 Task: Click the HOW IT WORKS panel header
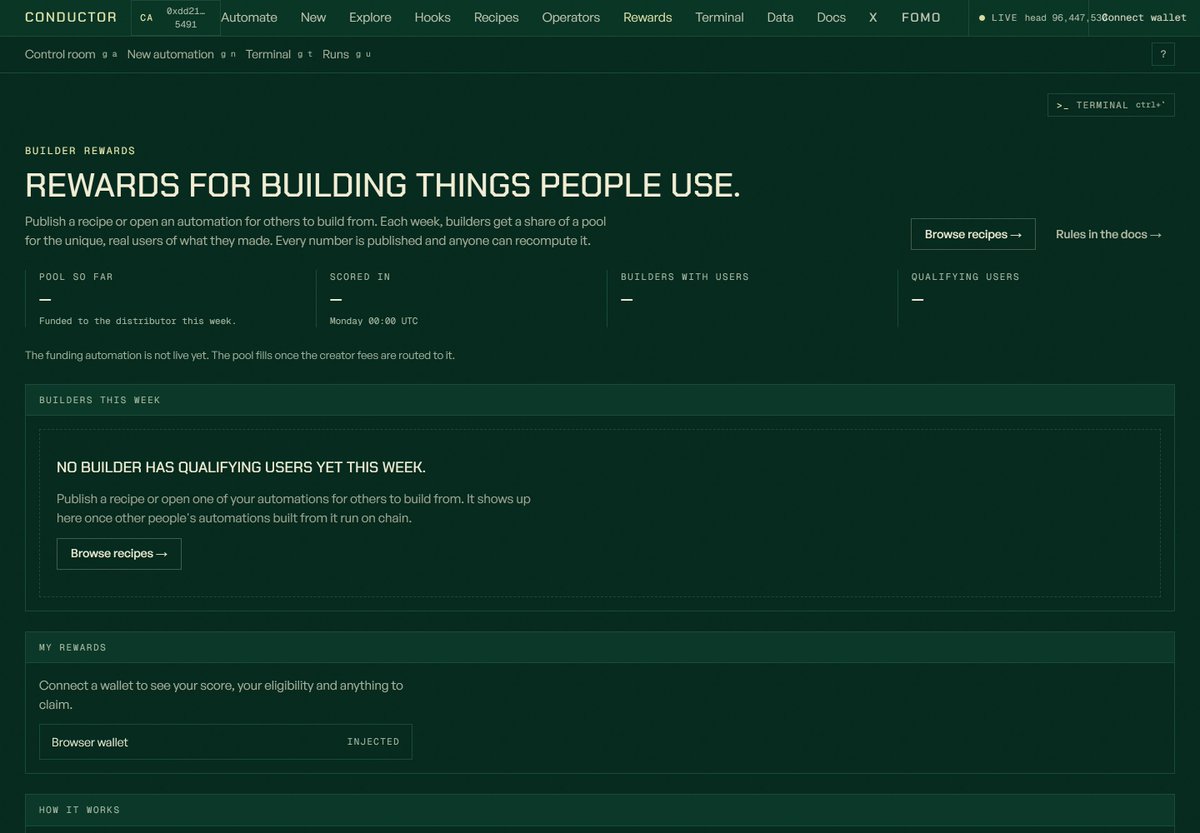(600, 810)
